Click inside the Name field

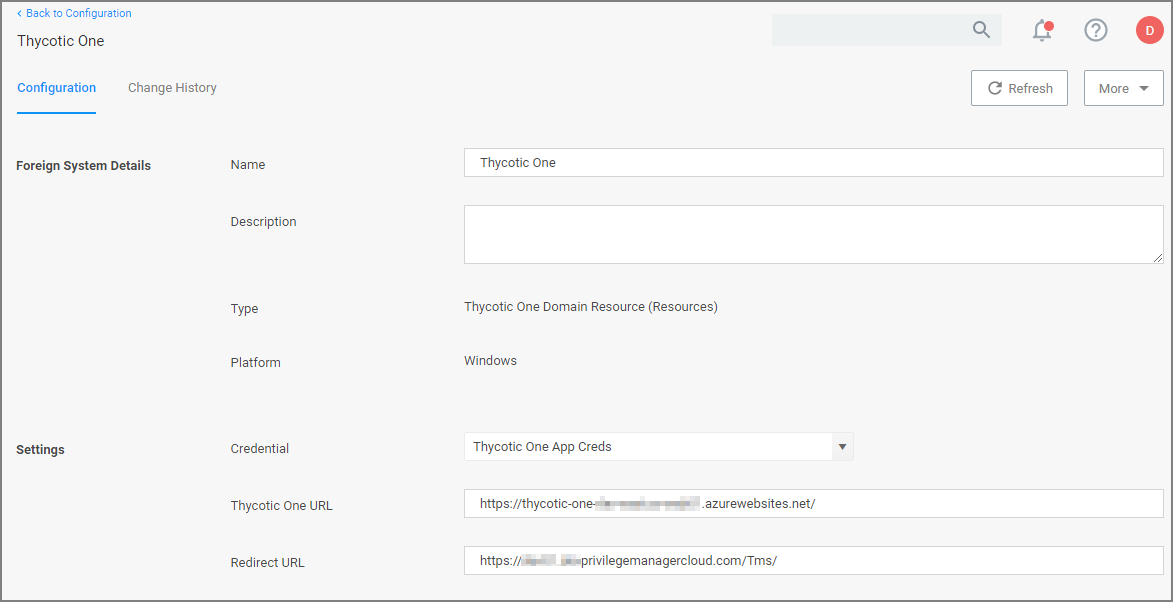tap(700, 162)
